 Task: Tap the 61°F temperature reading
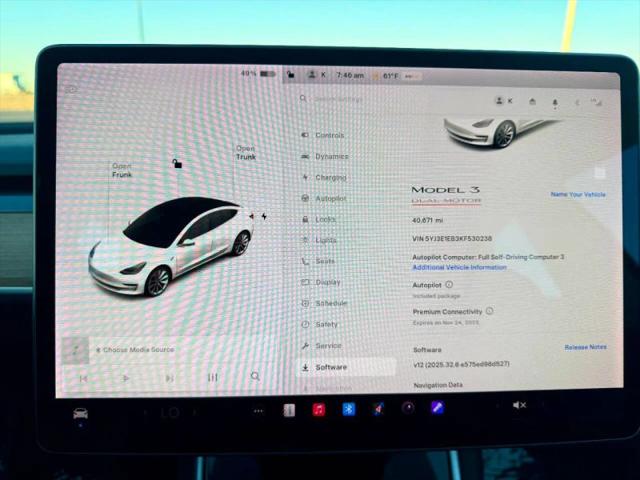(x=390, y=76)
